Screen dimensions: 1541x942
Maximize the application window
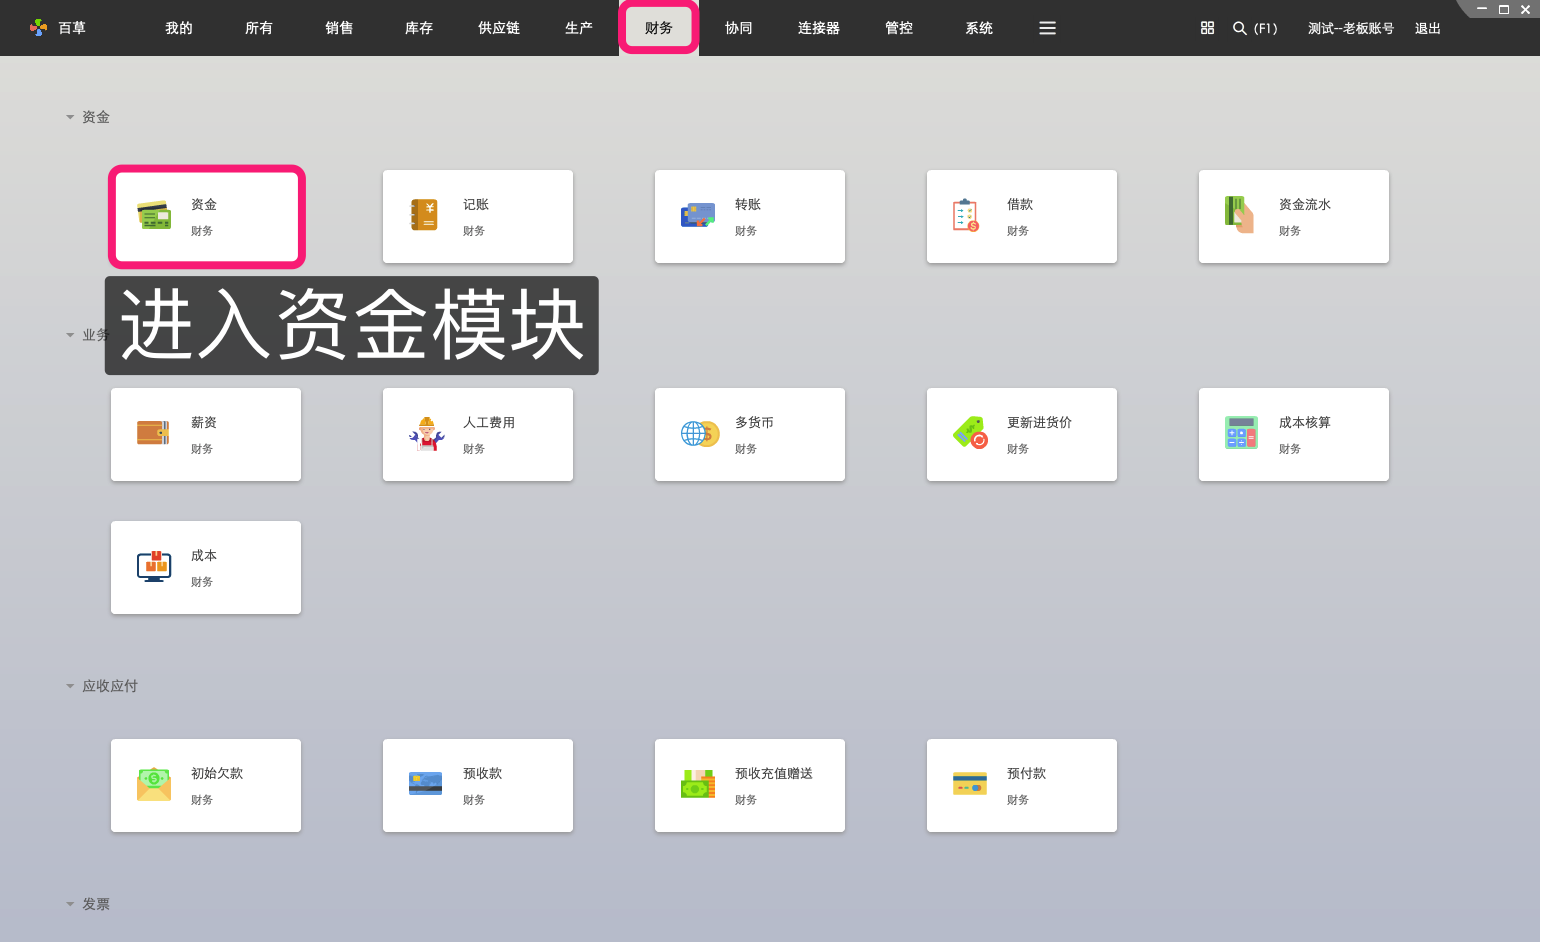pos(1503,9)
